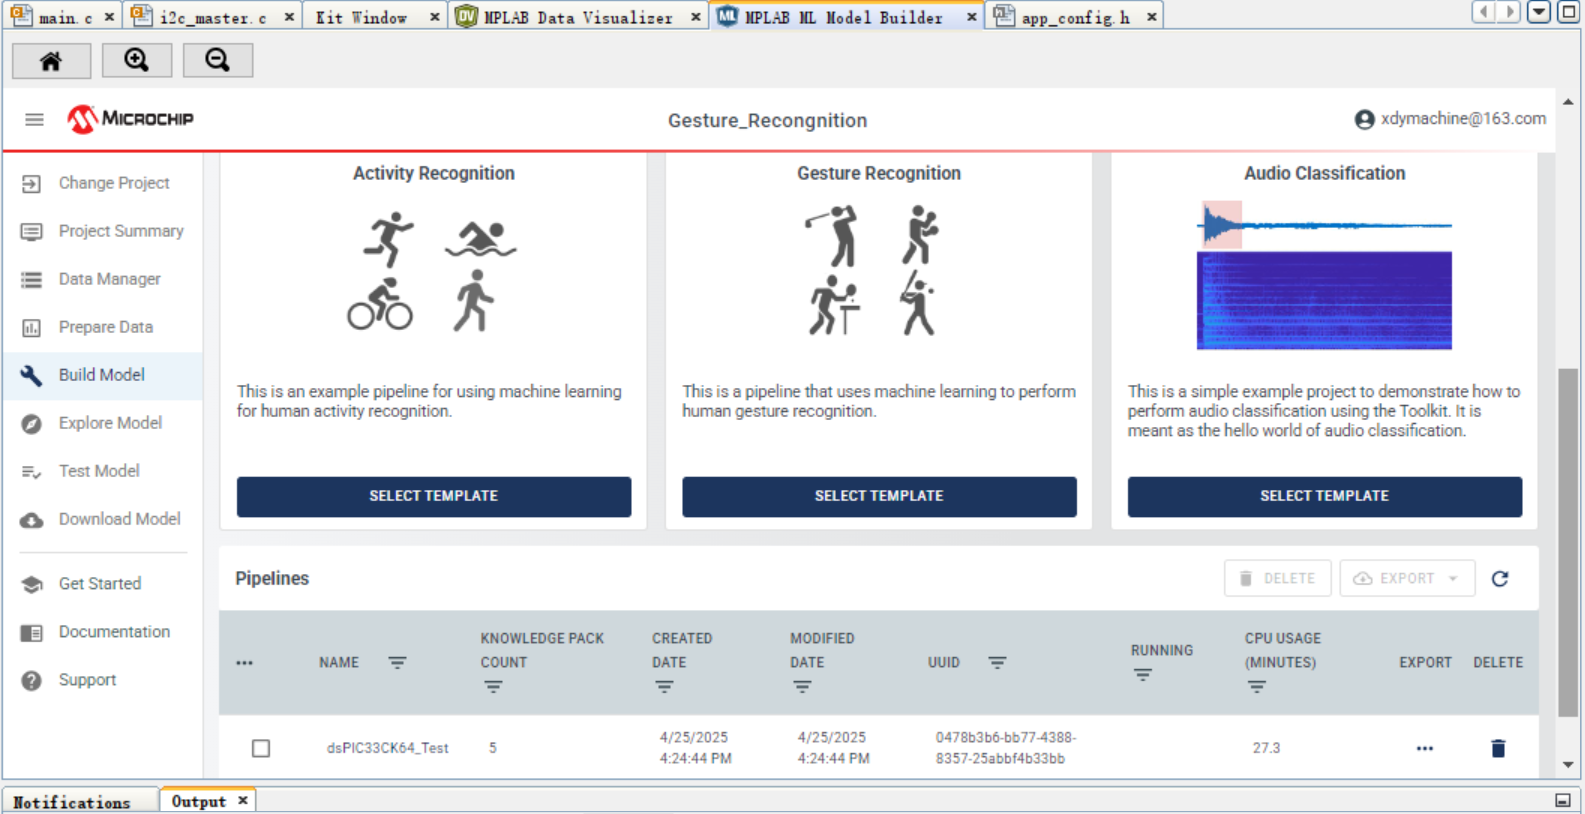This screenshot has width=1585, height=814.
Task: Select Activity Recognition template
Action: tap(434, 496)
